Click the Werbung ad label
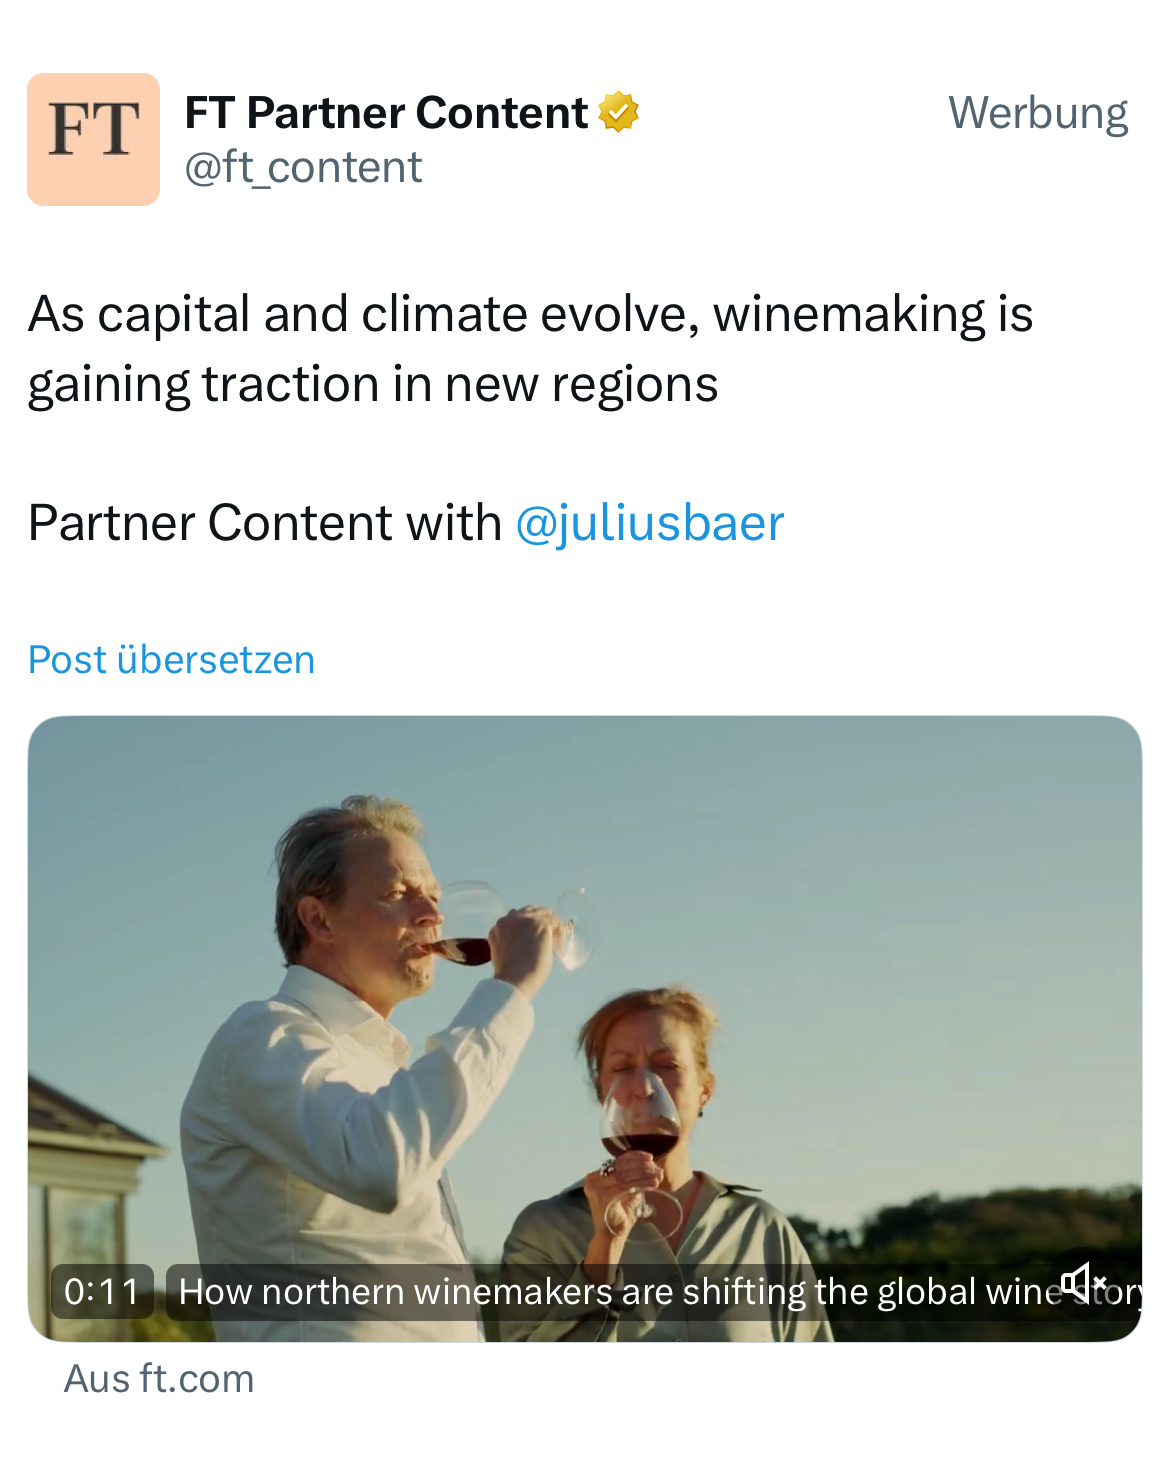The image size is (1170, 1458). point(1037,113)
